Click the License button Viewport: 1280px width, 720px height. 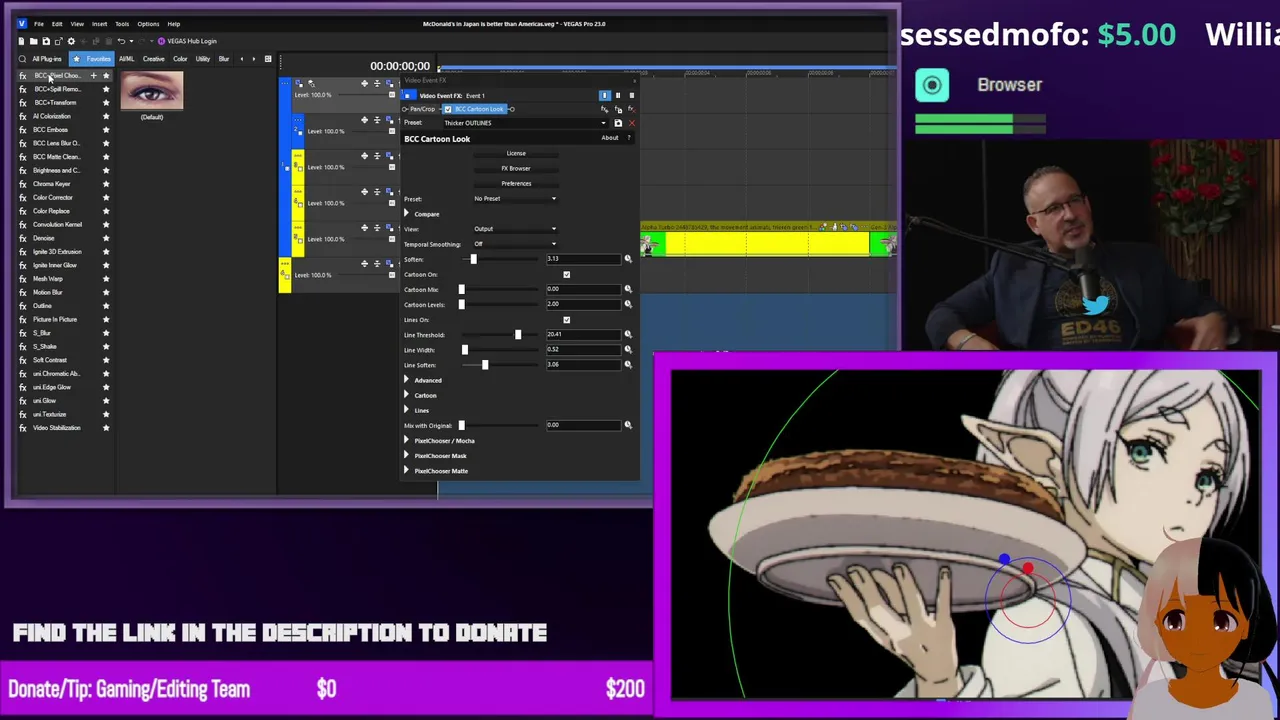(x=516, y=153)
